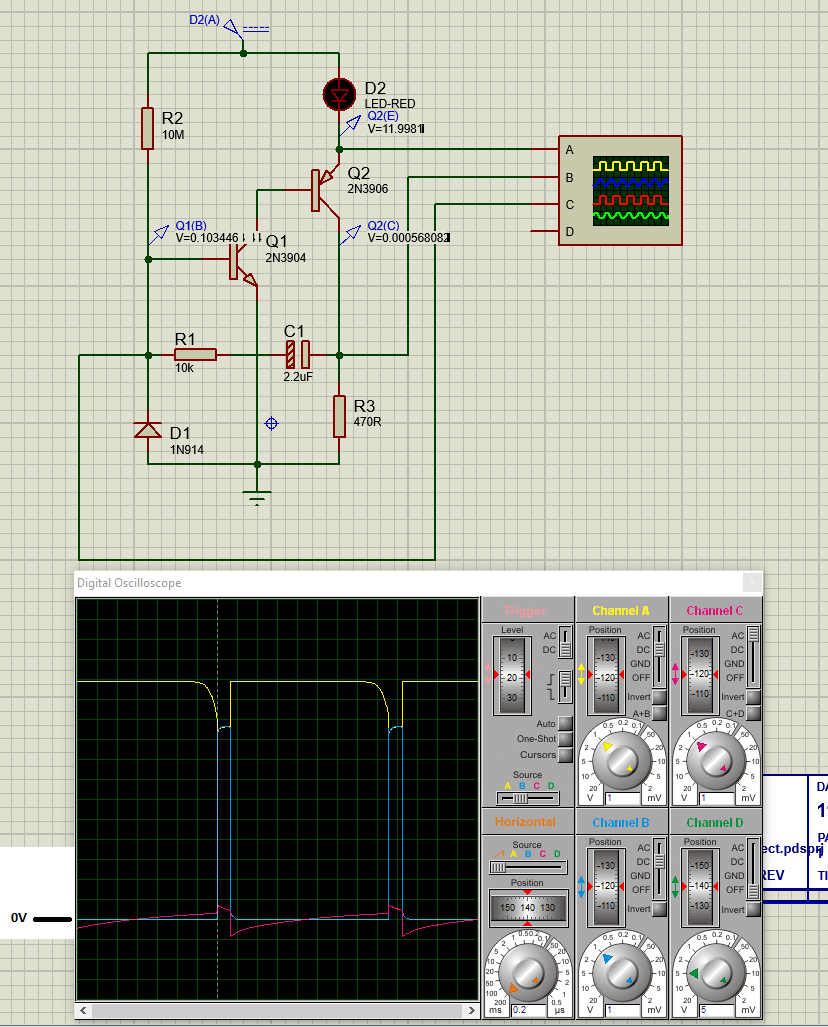Click the oscilloscope scrollbar left arrow
This screenshot has height=1027, width=828.
click(83, 1010)
